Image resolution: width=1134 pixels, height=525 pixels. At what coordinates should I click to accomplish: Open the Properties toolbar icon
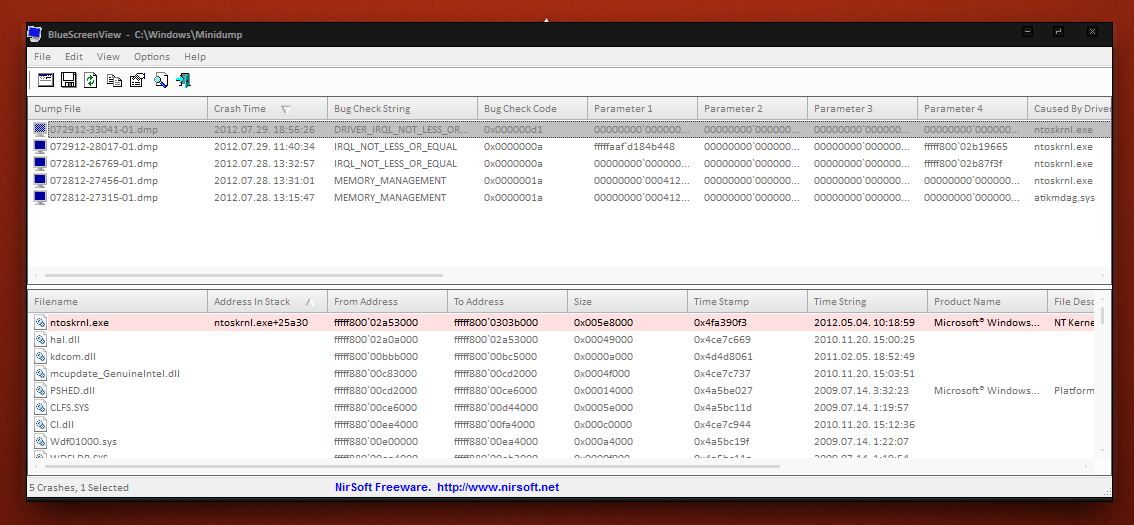137,80
